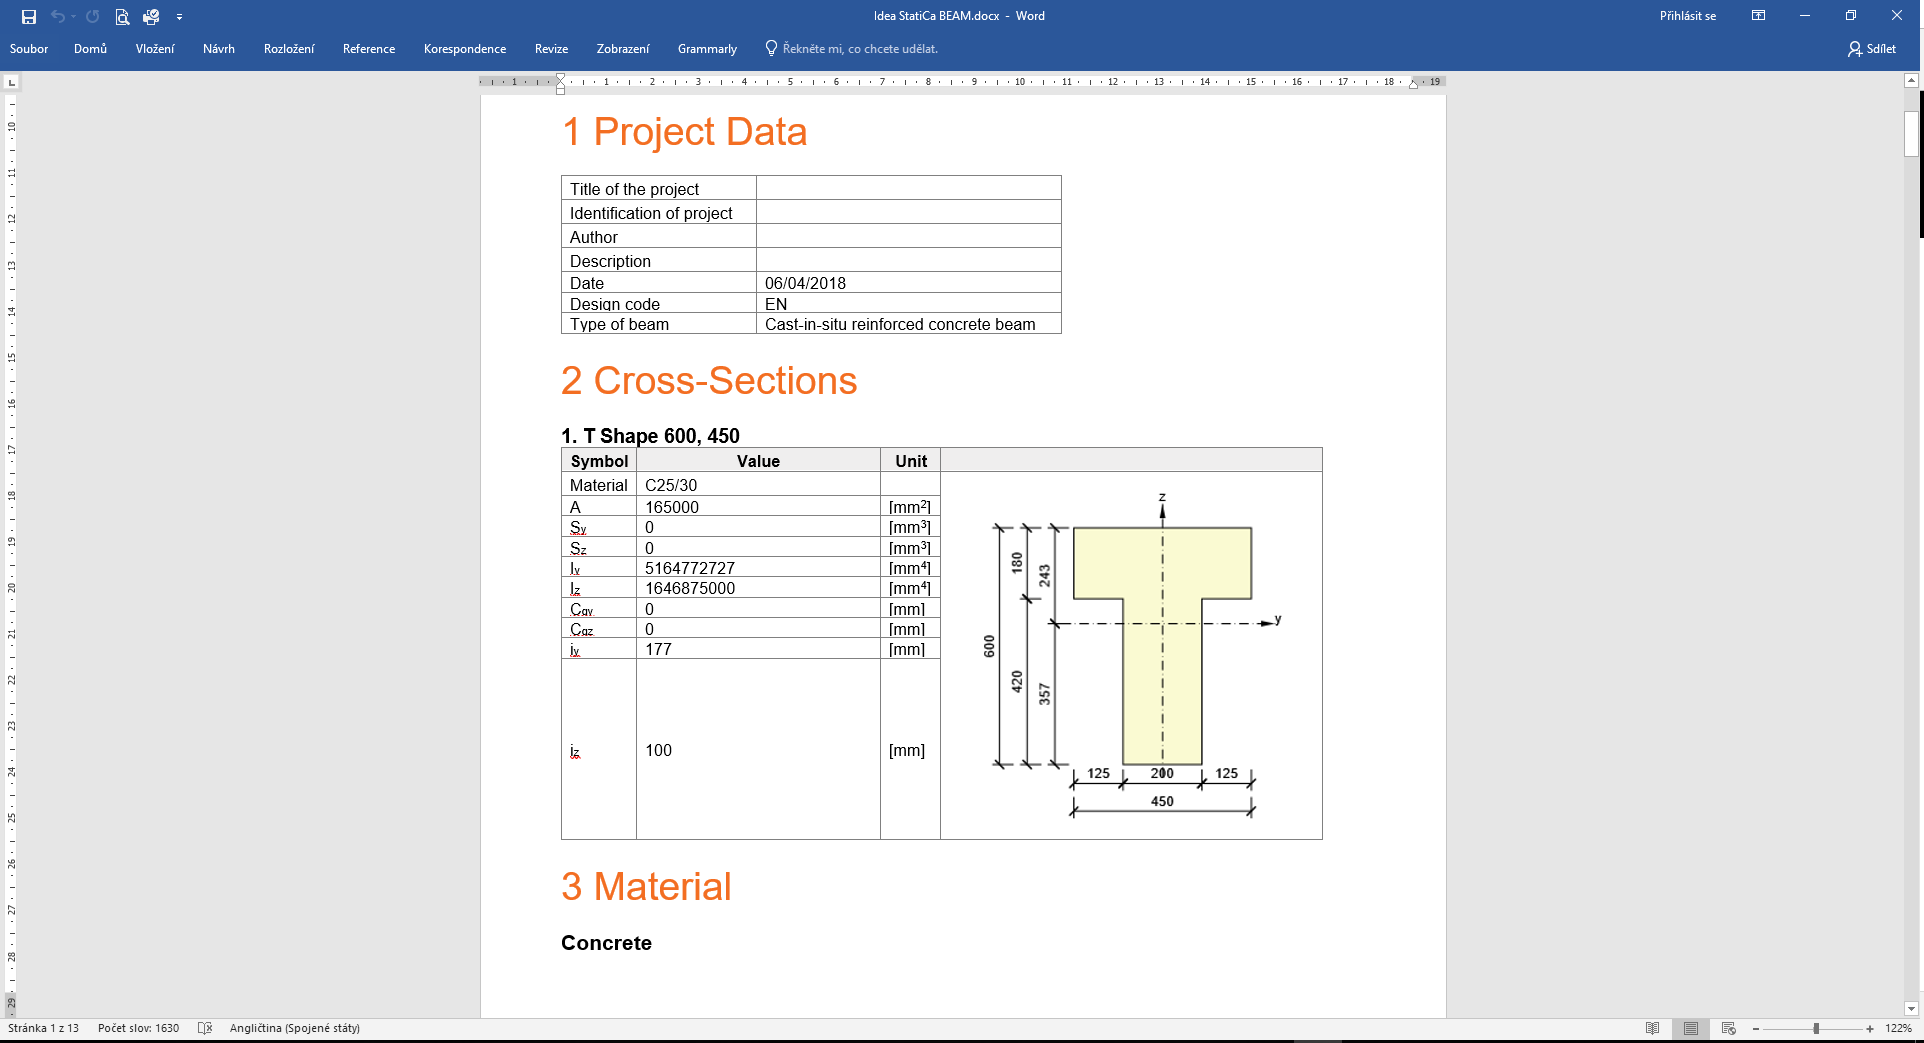1924x1043 pixels.
Task: Expand the Customize Quick Access Toolbar dropdown
Action: [x=179, y=17]
